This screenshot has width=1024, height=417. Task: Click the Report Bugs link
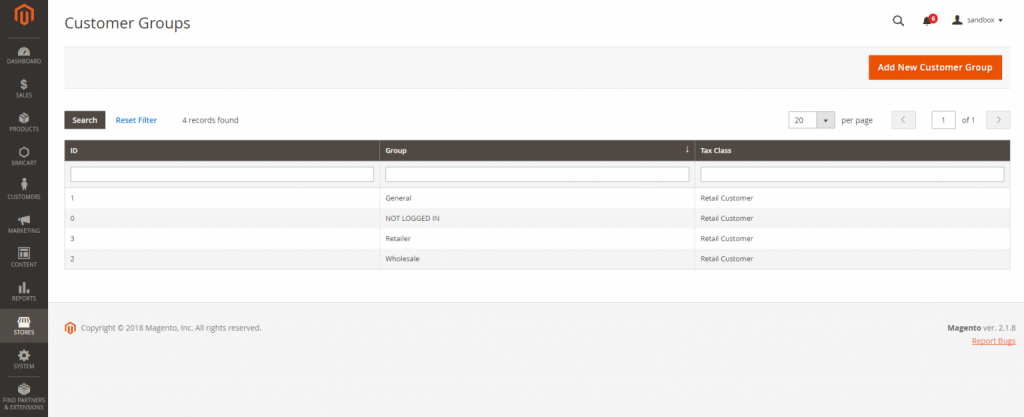993,341
